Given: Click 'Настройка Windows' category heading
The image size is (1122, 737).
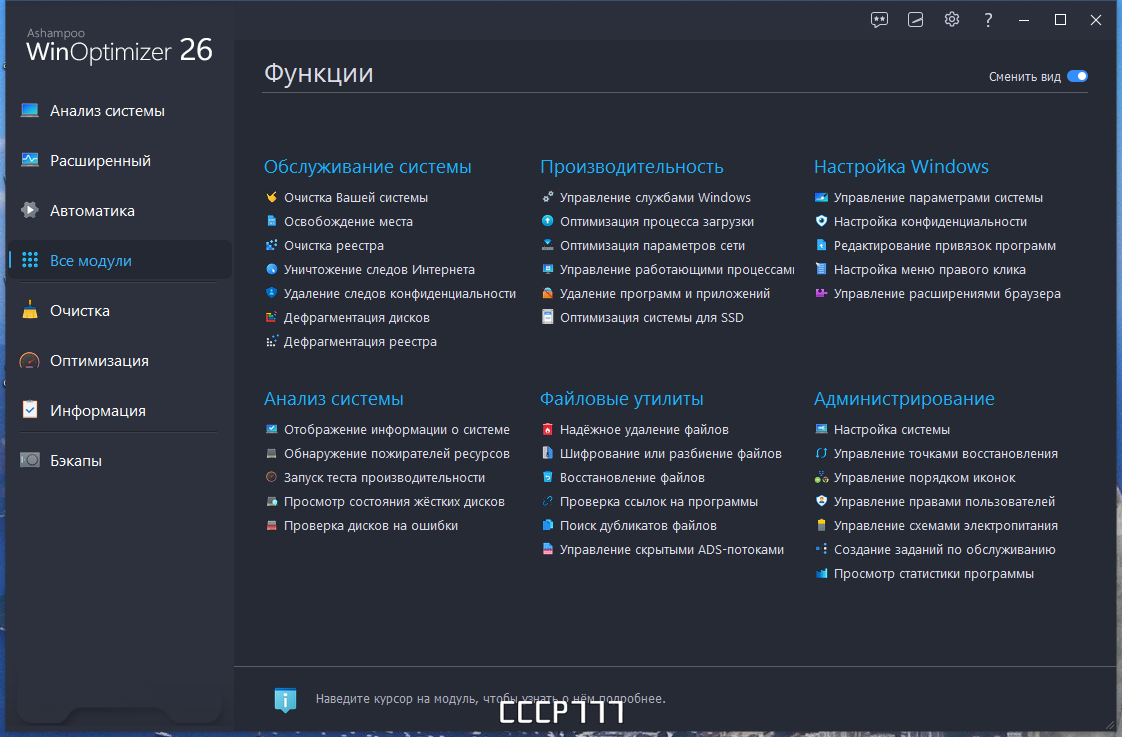Looking at the screenshot, I should 902,167.
